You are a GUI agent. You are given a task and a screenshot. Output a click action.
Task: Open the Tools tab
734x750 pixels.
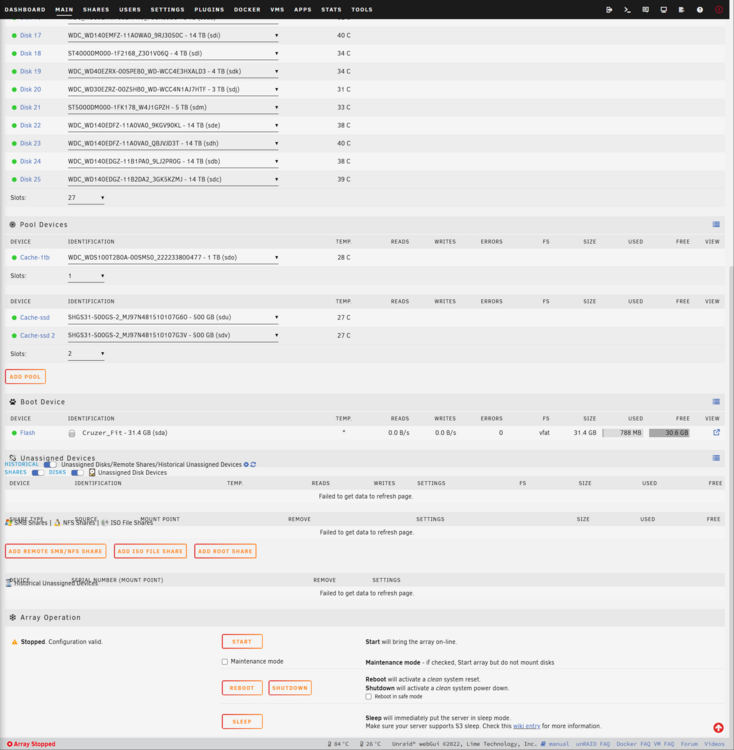362,10
